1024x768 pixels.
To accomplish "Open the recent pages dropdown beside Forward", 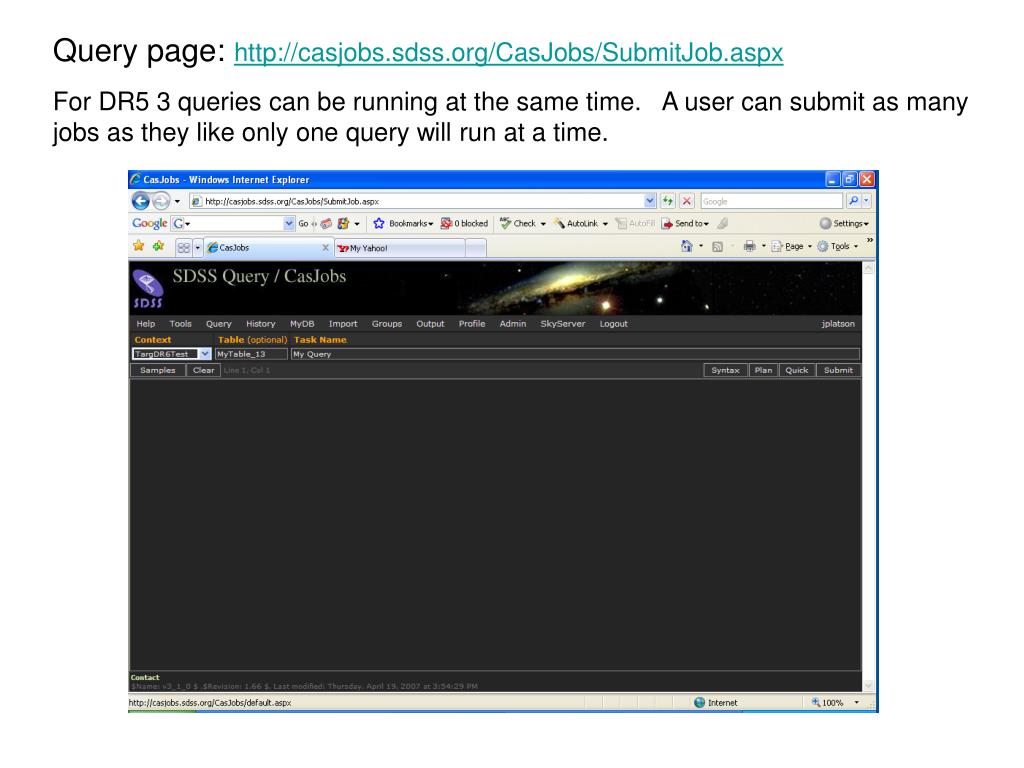I will click(x=177, y=201).
